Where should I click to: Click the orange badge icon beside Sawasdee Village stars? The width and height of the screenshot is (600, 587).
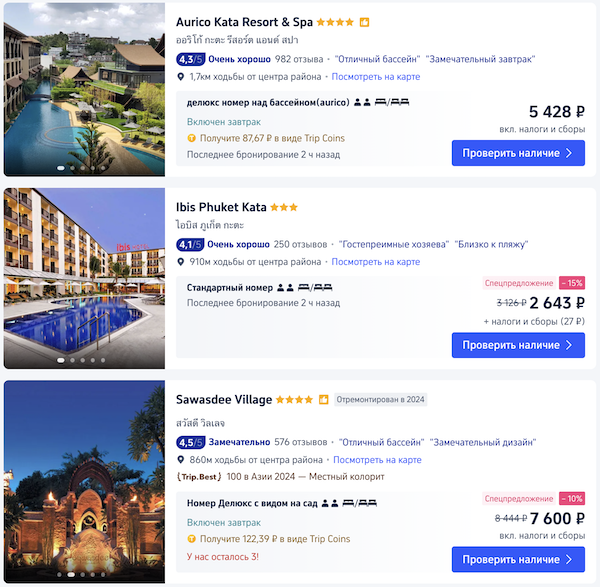[323, 400]
